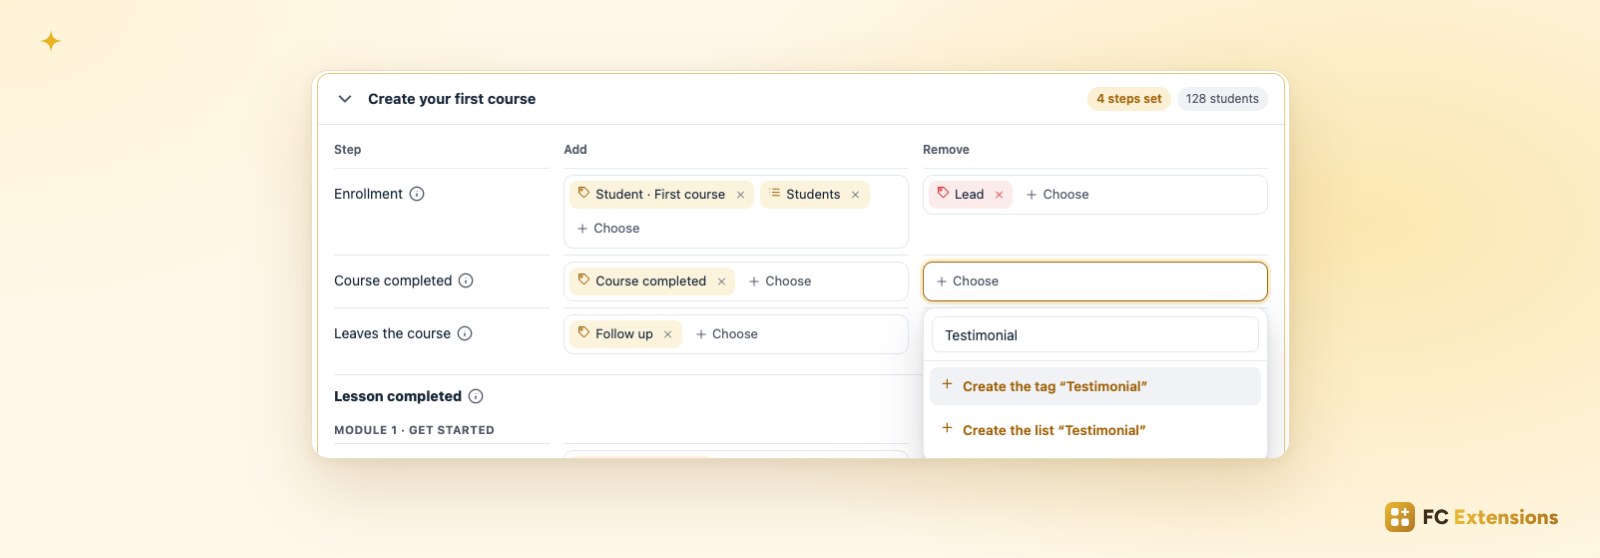Click plus icon of Create the tag option
1600x558 pixels.
click(x=947, y=385)
